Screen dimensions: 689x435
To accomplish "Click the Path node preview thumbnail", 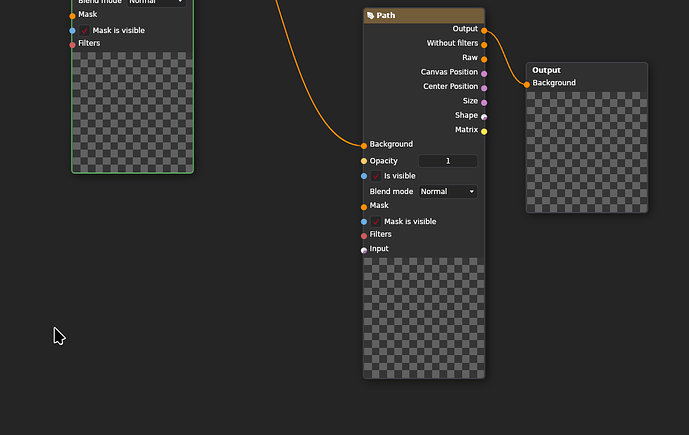I will pyautogui.click(x=424, y=317).
